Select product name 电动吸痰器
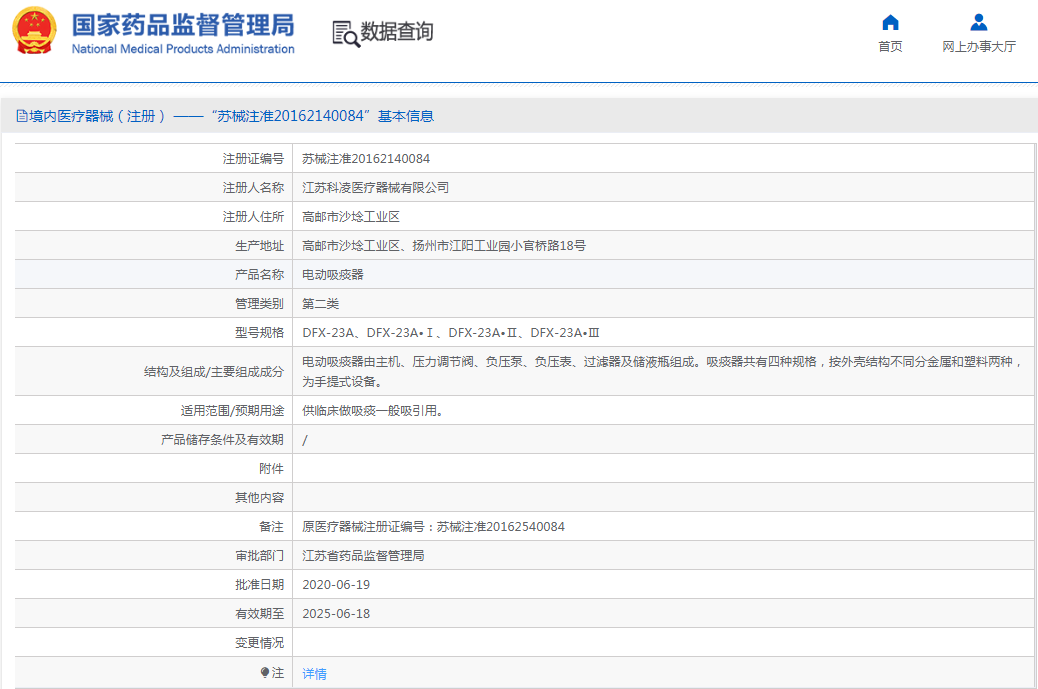Image resolution: width=1038 pixels, height=689 pixels. (x=332, y=275)
